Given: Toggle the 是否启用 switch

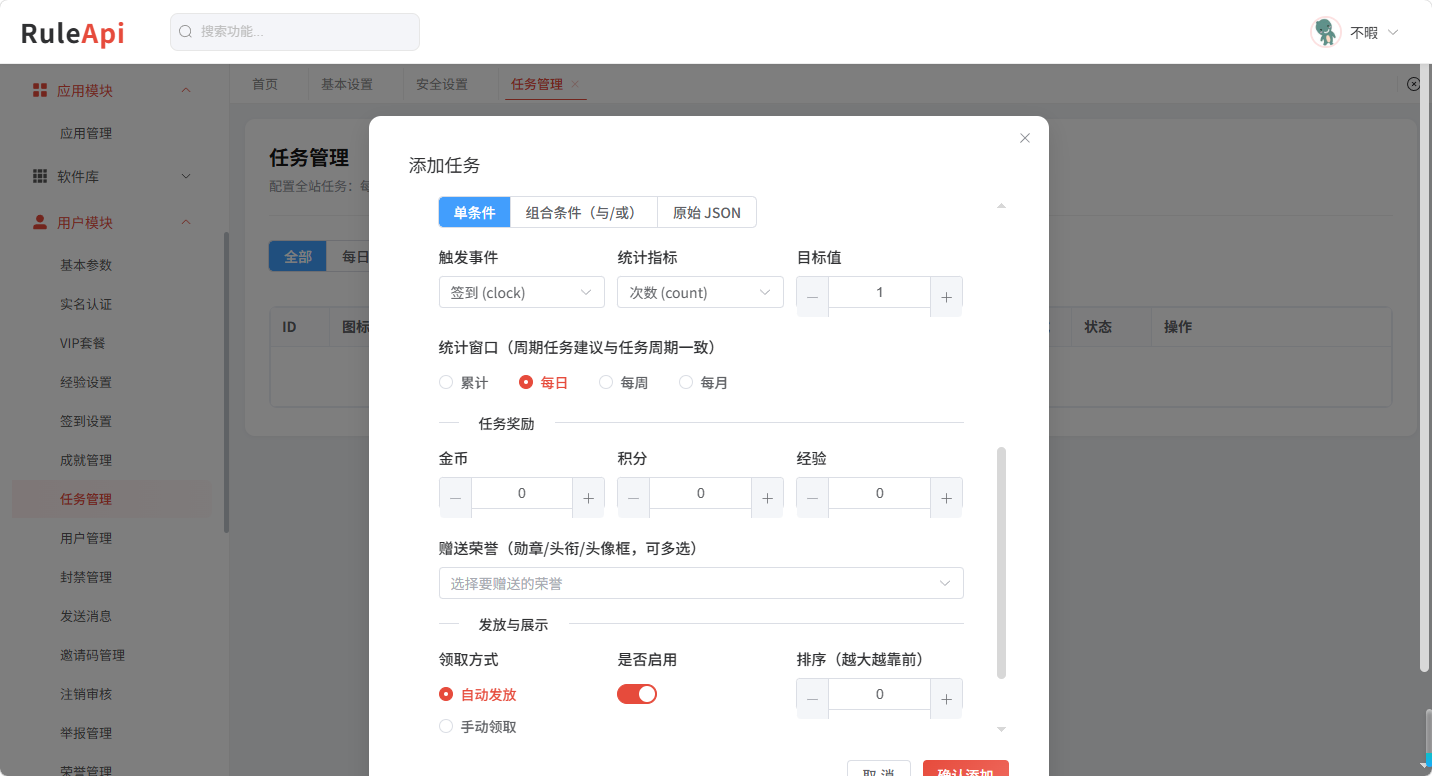Looking at the screenshot, I should point(637,694).
